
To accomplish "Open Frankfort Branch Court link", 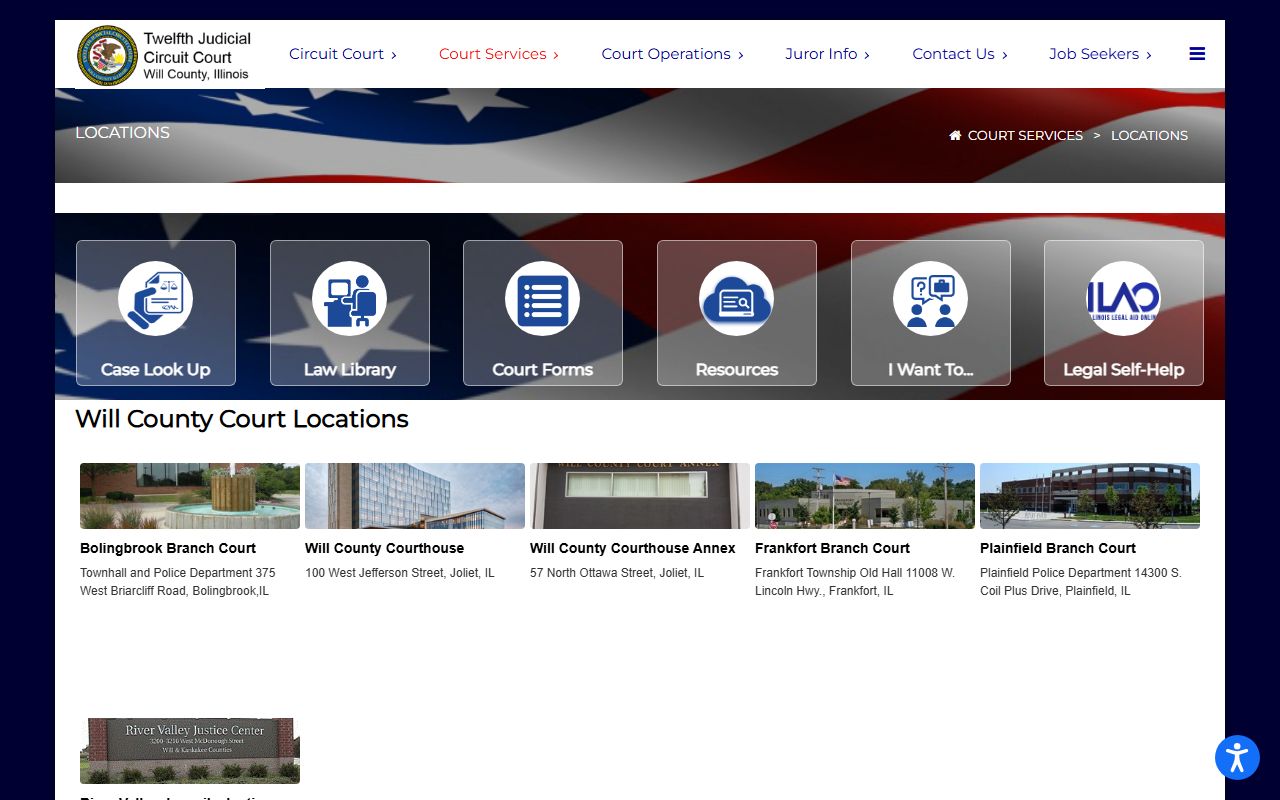I will [x=832, y=548].
